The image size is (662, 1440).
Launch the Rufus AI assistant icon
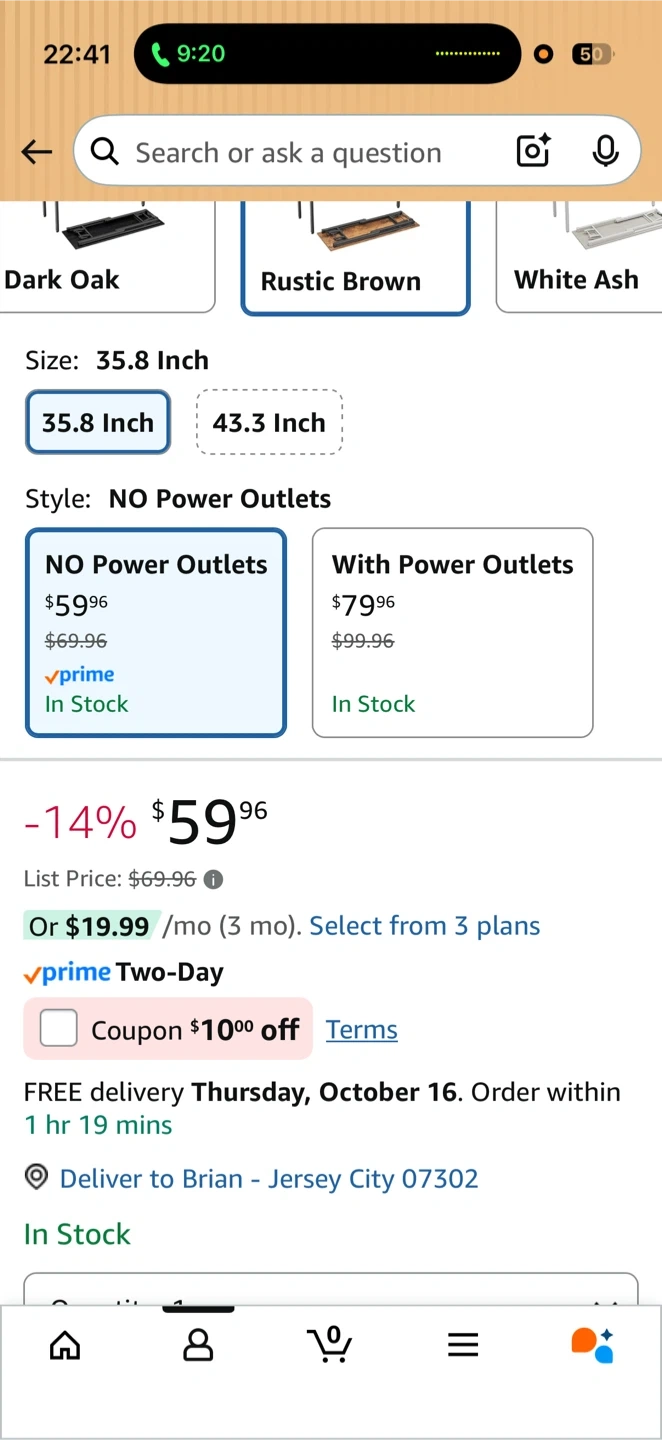tap(592, 1345)
